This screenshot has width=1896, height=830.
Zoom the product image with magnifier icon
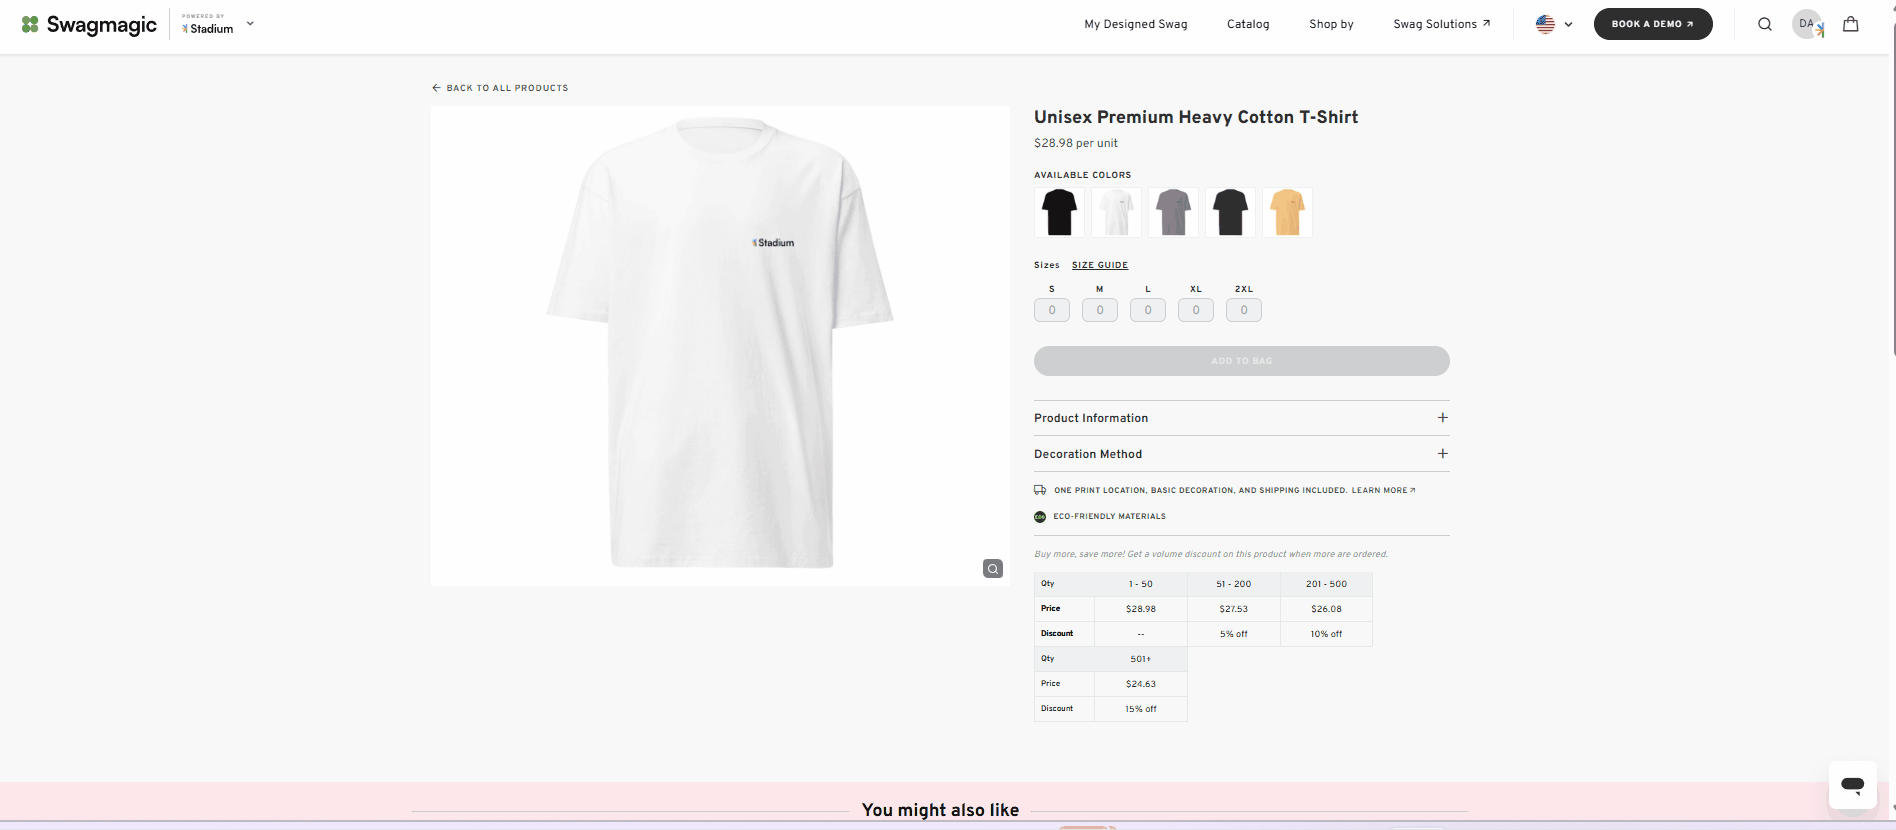(993, 569)
